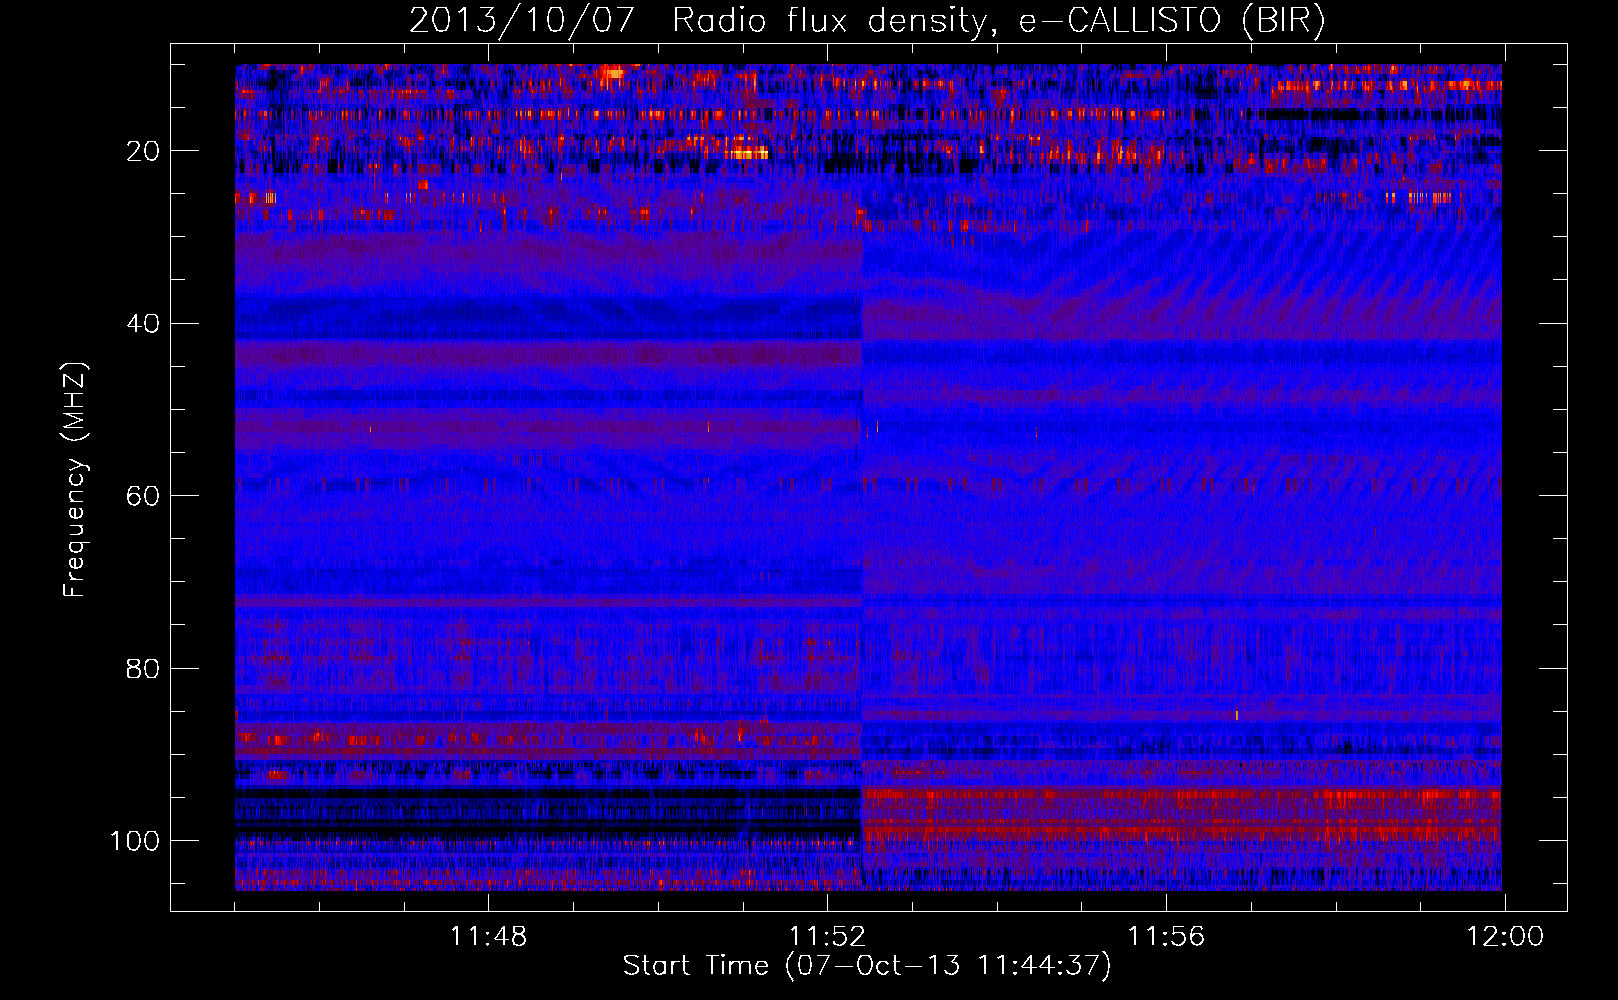
Task: Click the 'Start Time (07-Oct-13 11:44:37)' label
Action: pyautogui.click(x=867, y=966)
